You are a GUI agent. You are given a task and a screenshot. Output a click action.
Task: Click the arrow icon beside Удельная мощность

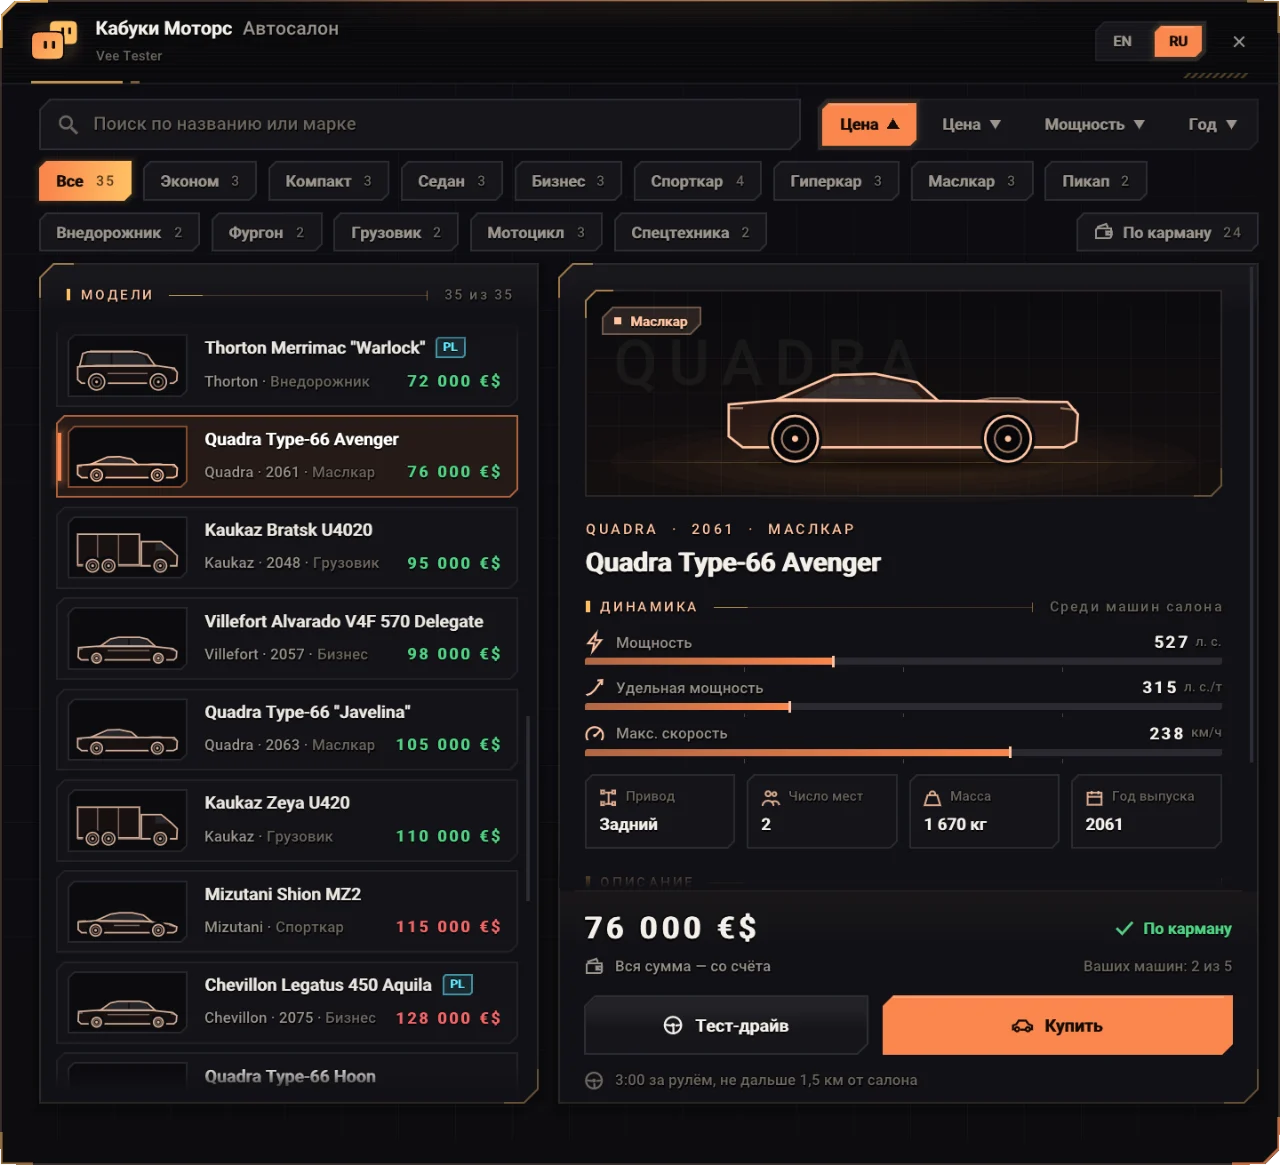595,687
